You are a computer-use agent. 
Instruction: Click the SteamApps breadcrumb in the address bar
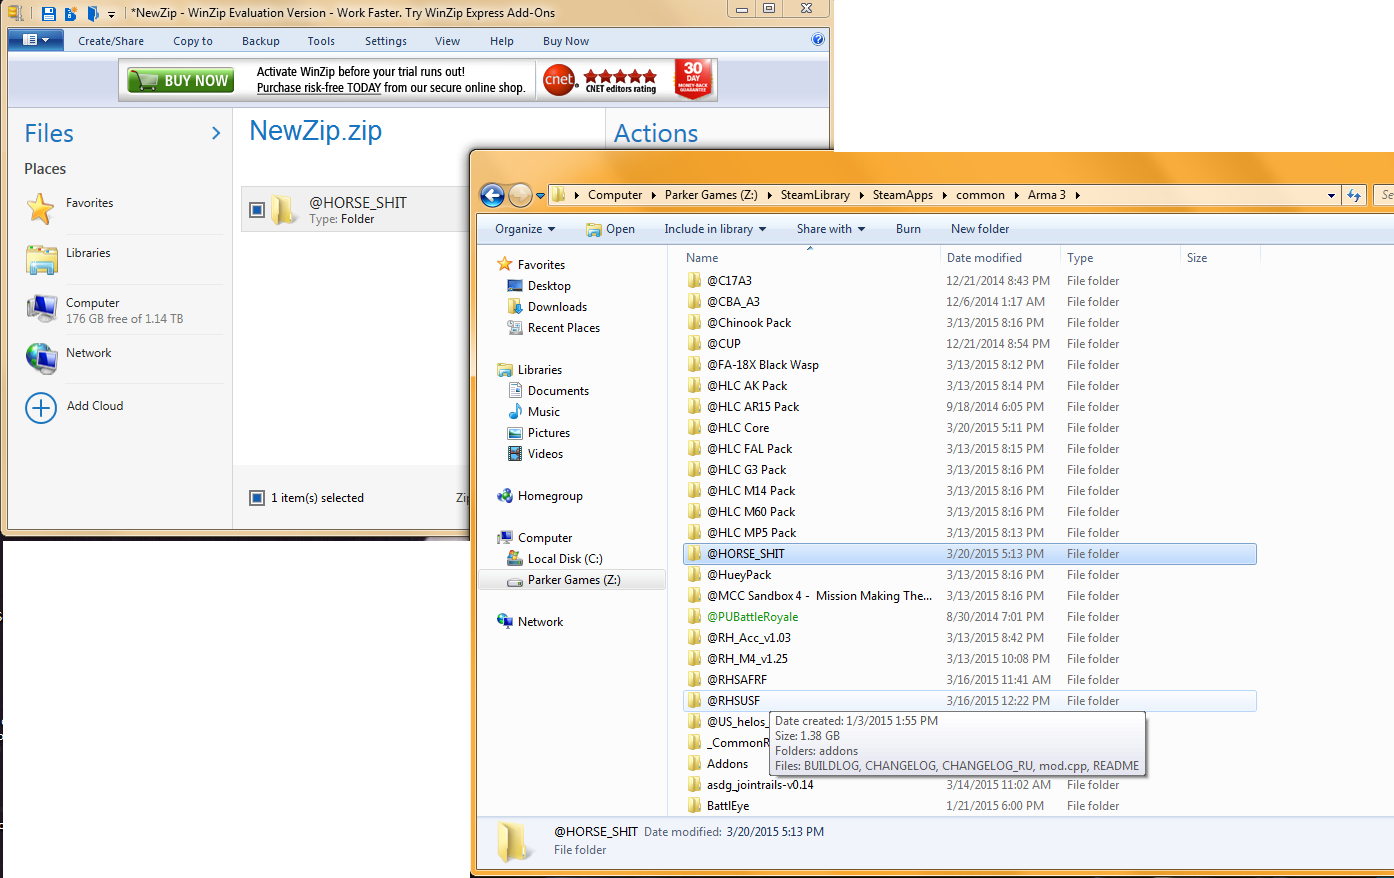(902, 195)
